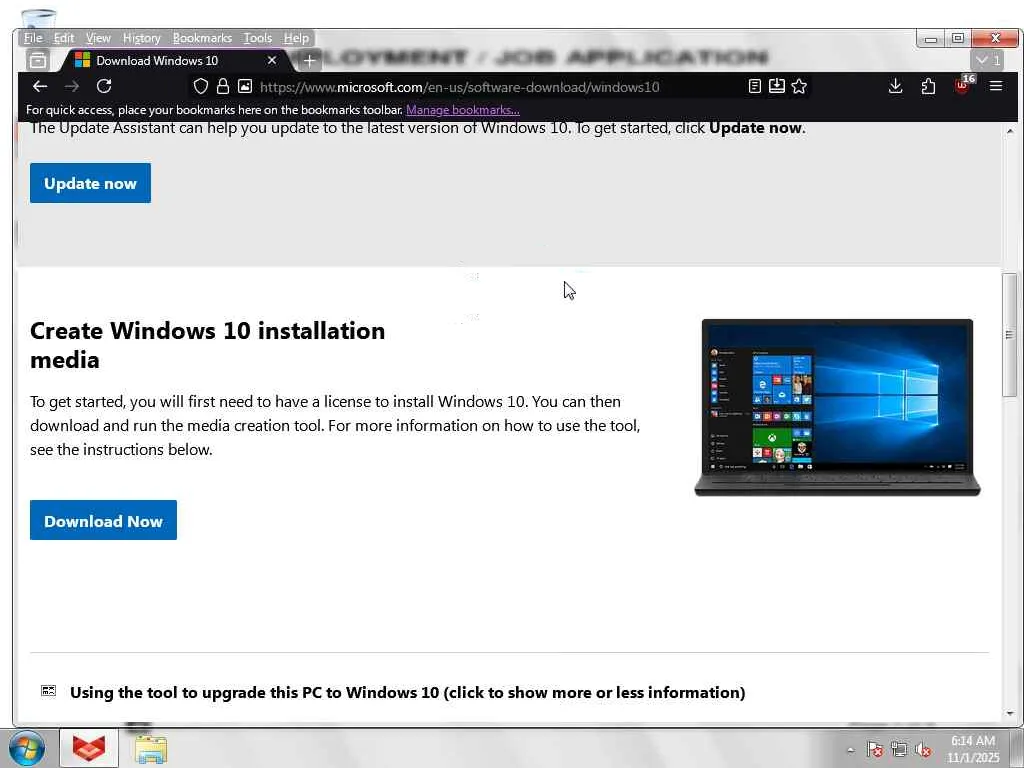Click the Manage bookmarks link
The width and height of the screenshot is (1024, 768).
(462, 110)
